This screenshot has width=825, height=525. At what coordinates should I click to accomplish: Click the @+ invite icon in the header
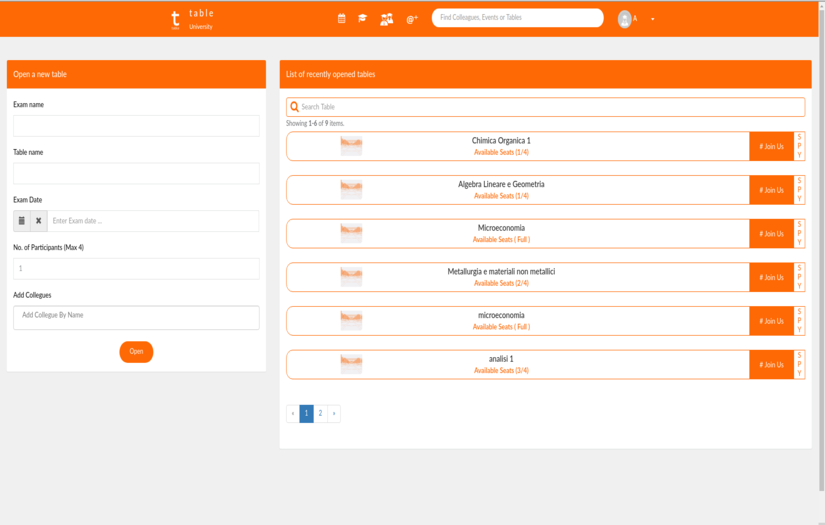pyautogui.click(x=412, y=19)
